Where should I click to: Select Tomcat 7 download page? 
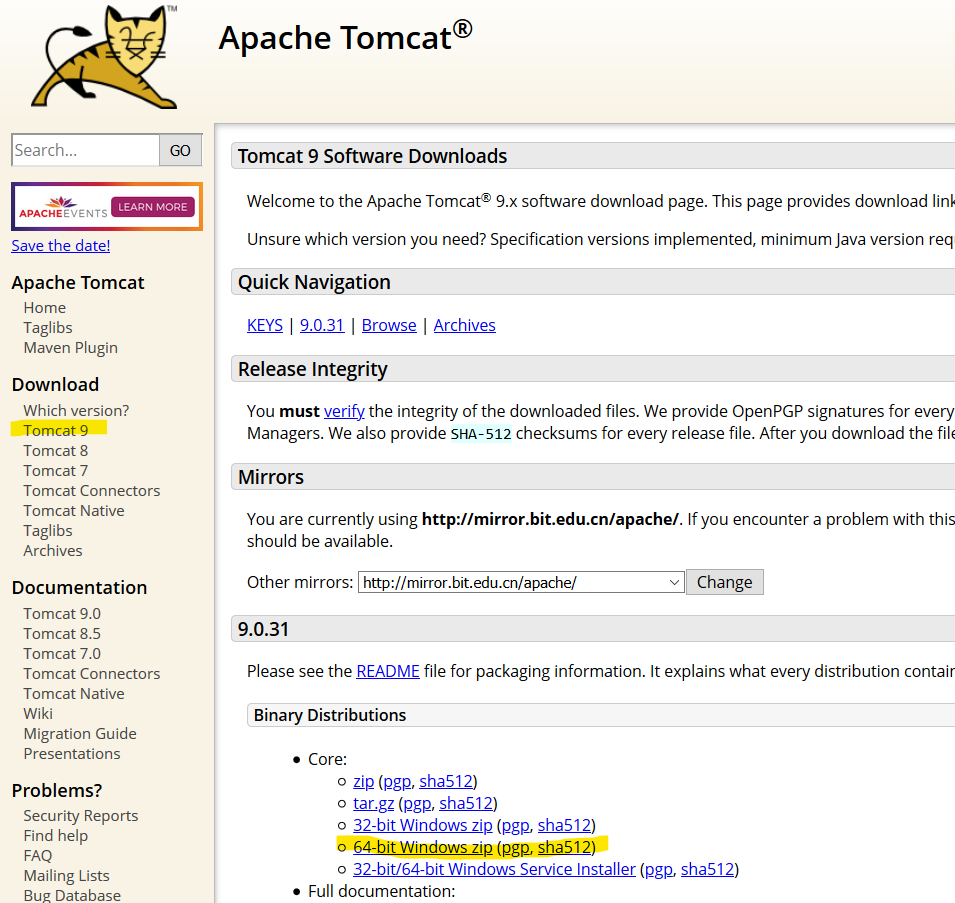coord(56,471)
